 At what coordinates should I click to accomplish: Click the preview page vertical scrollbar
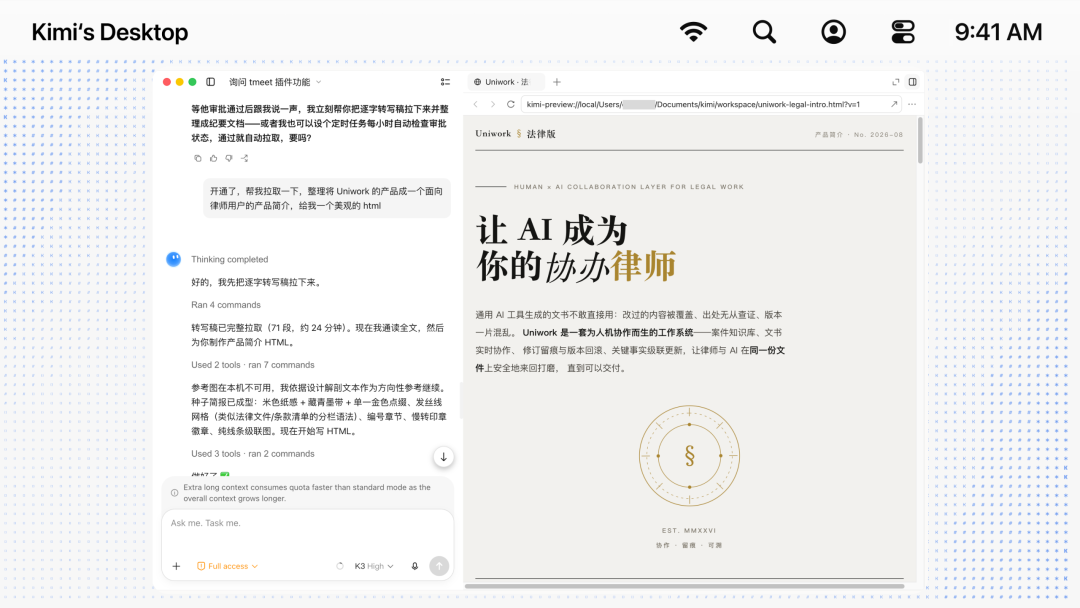(920, 140)
